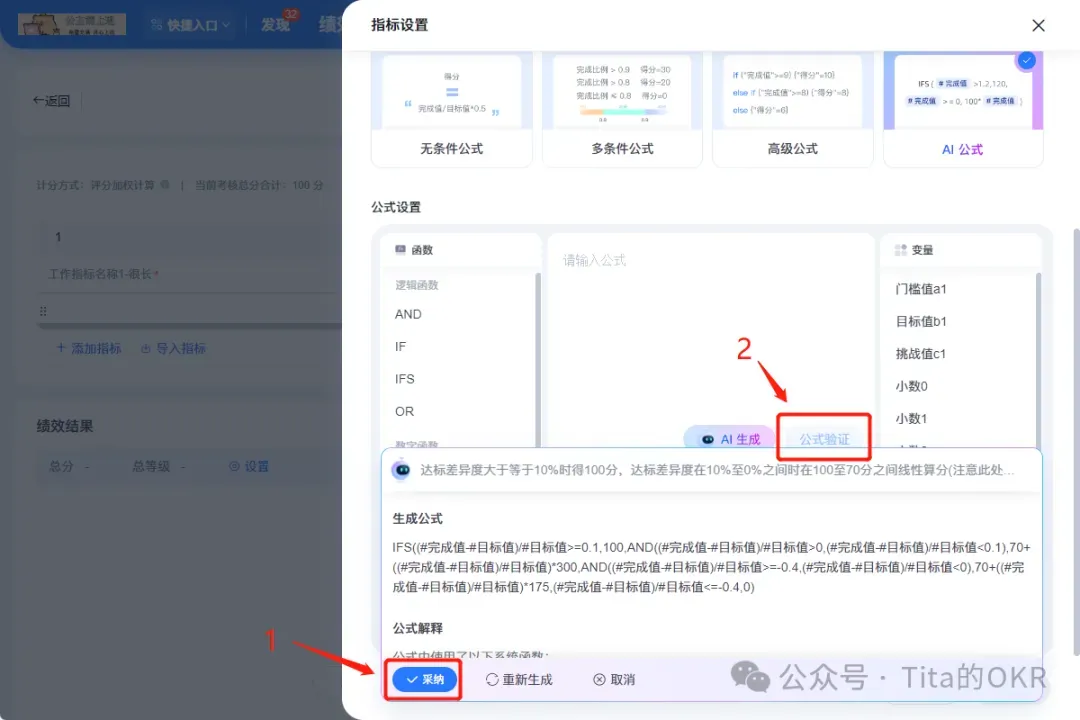The width and height of the screenshot is (1080, 720).
Task: Click the generated IFS formula text
Action: (712, 567)
